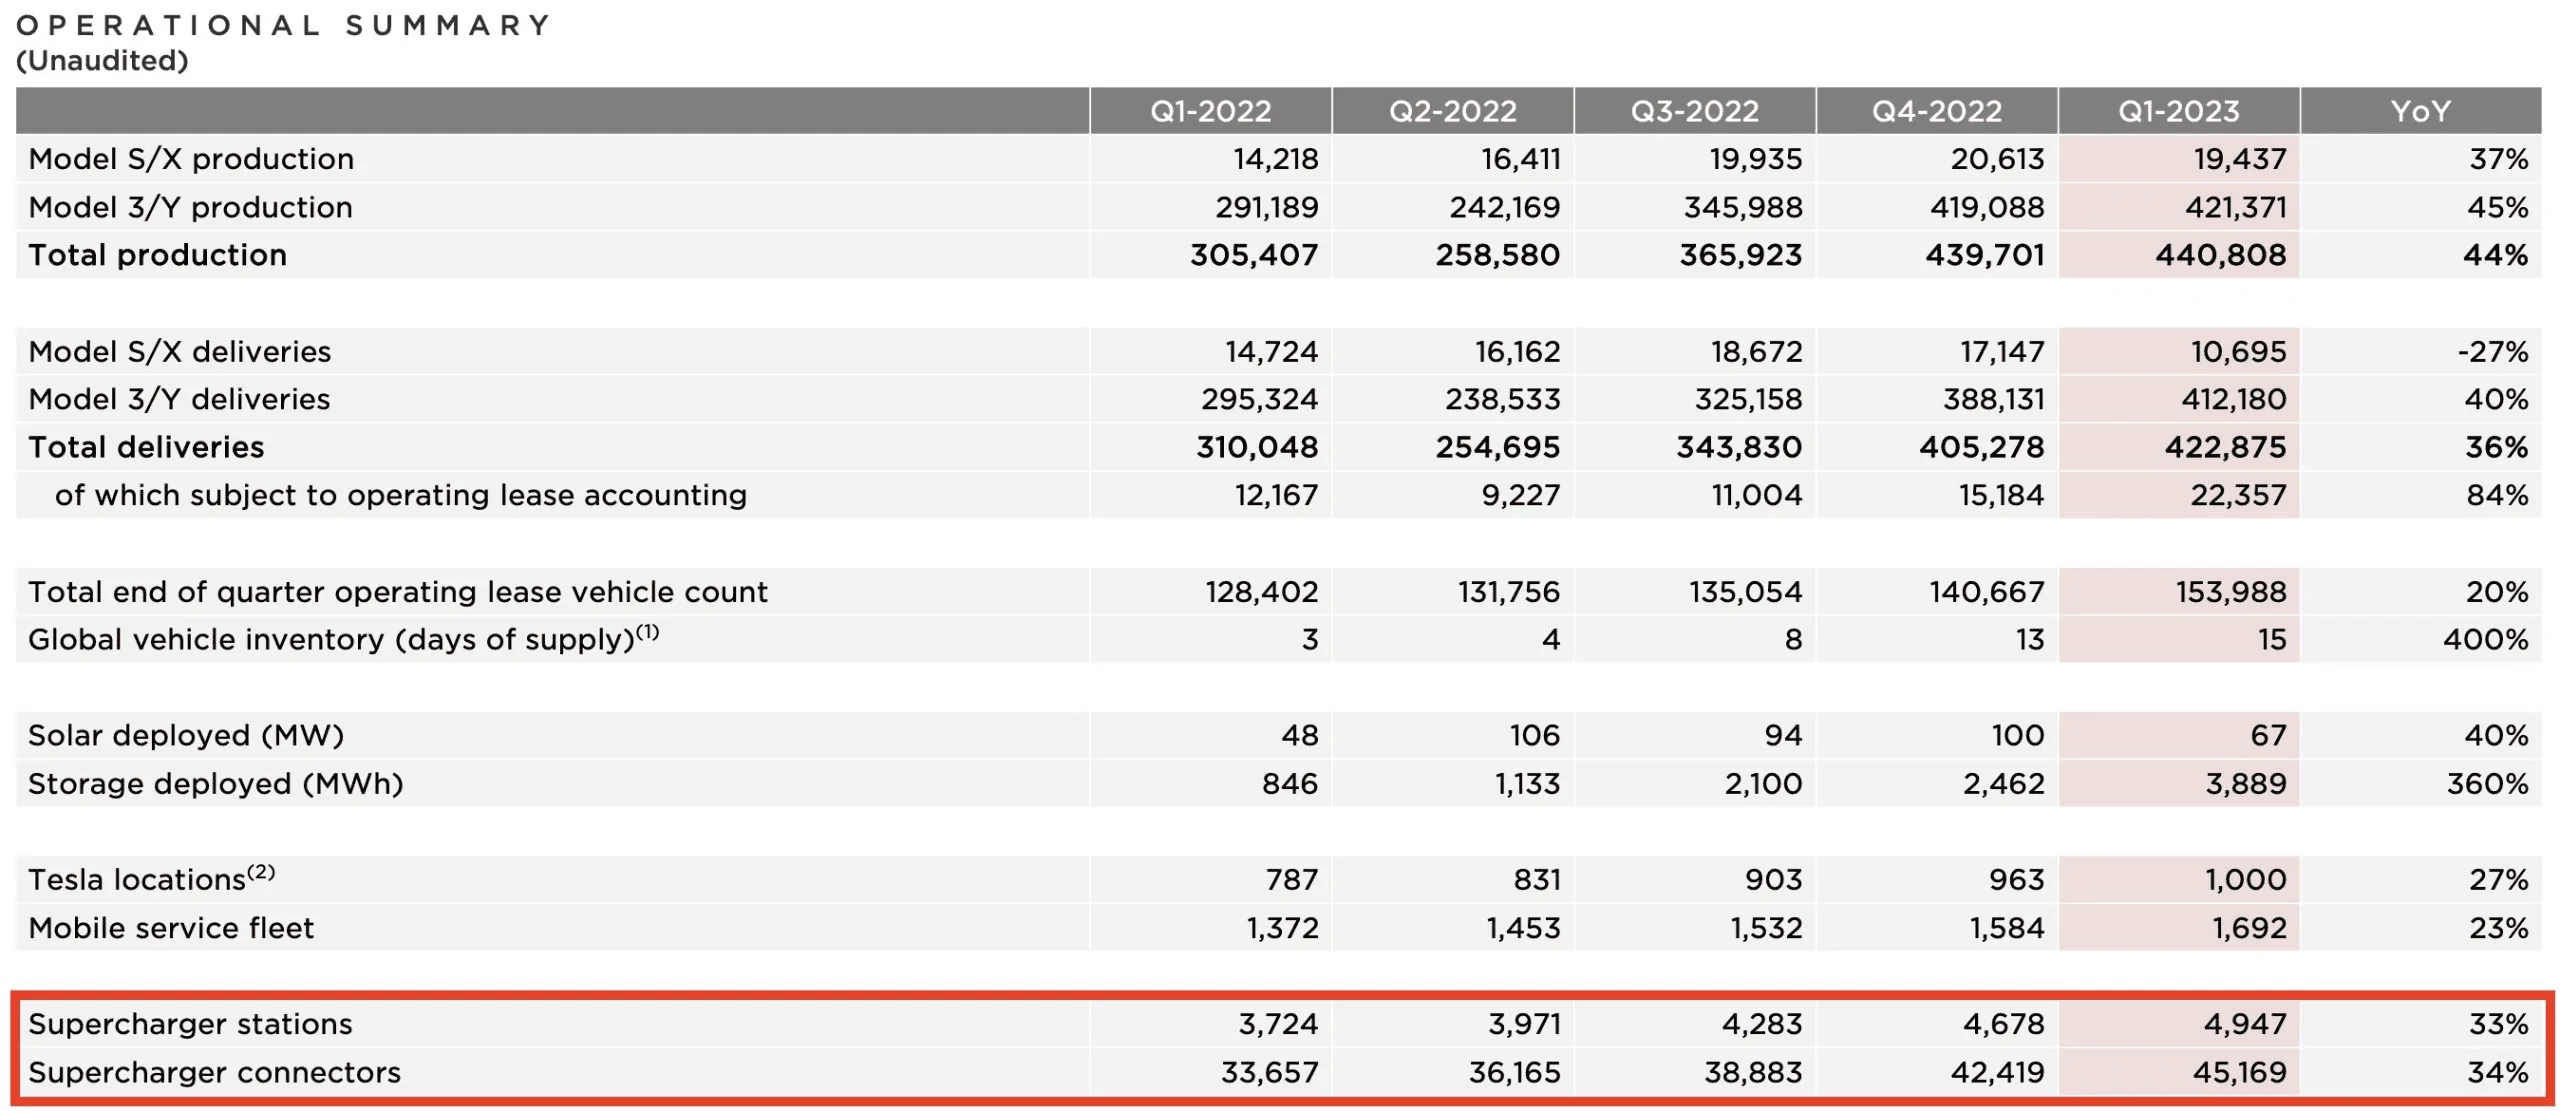
Task: Click the Model S/X deliveries YoY -27%
Action: [x=2492, y=351]
